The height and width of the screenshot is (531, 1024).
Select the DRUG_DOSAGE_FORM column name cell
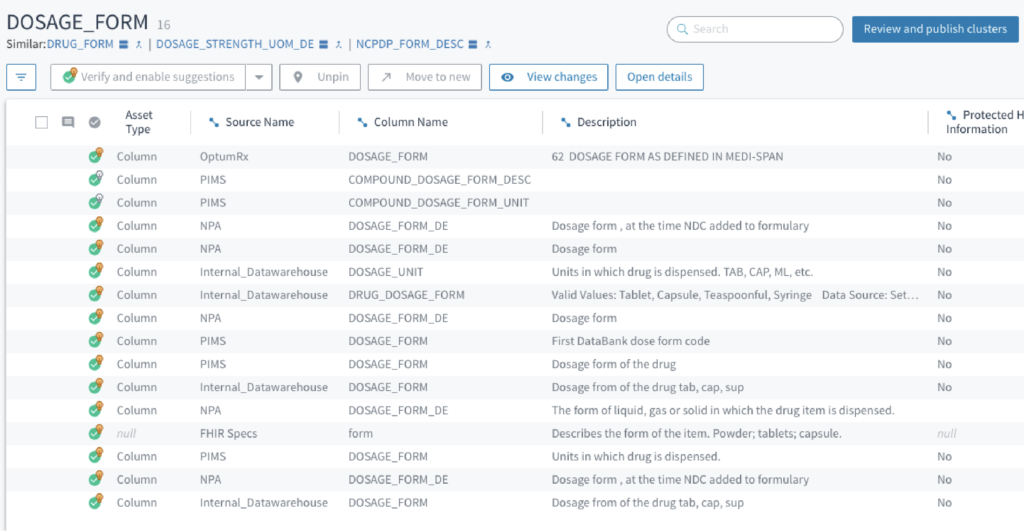tap(406, 295)
